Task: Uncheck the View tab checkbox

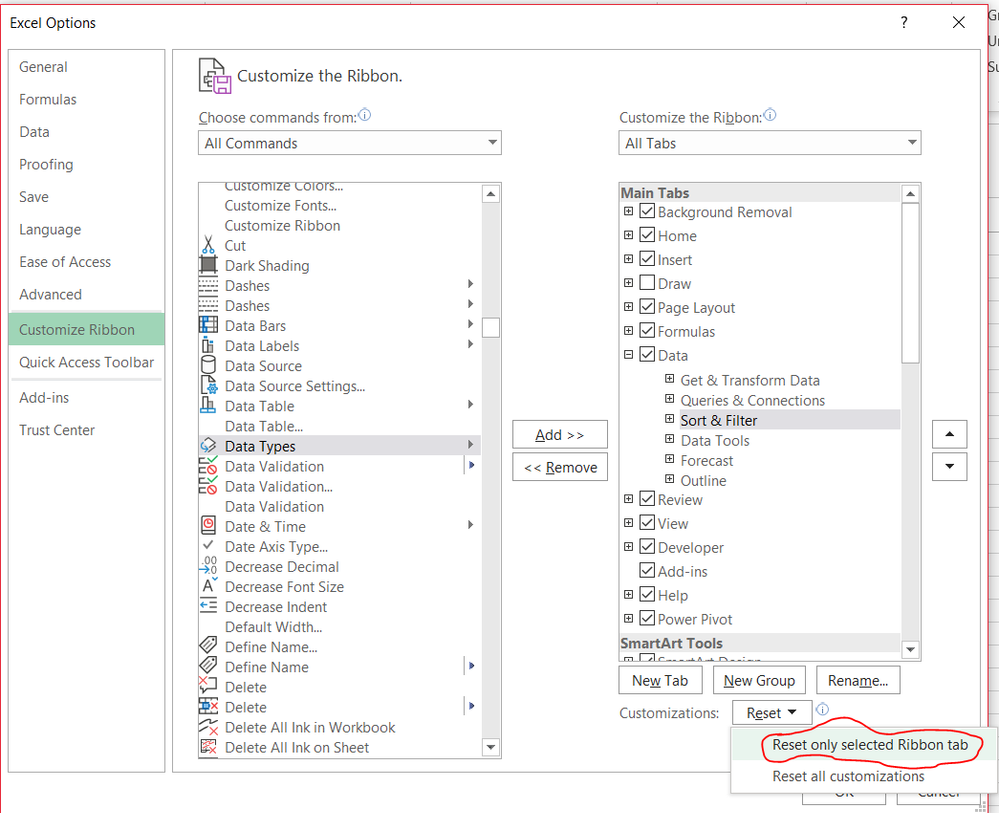Action: 647,522
